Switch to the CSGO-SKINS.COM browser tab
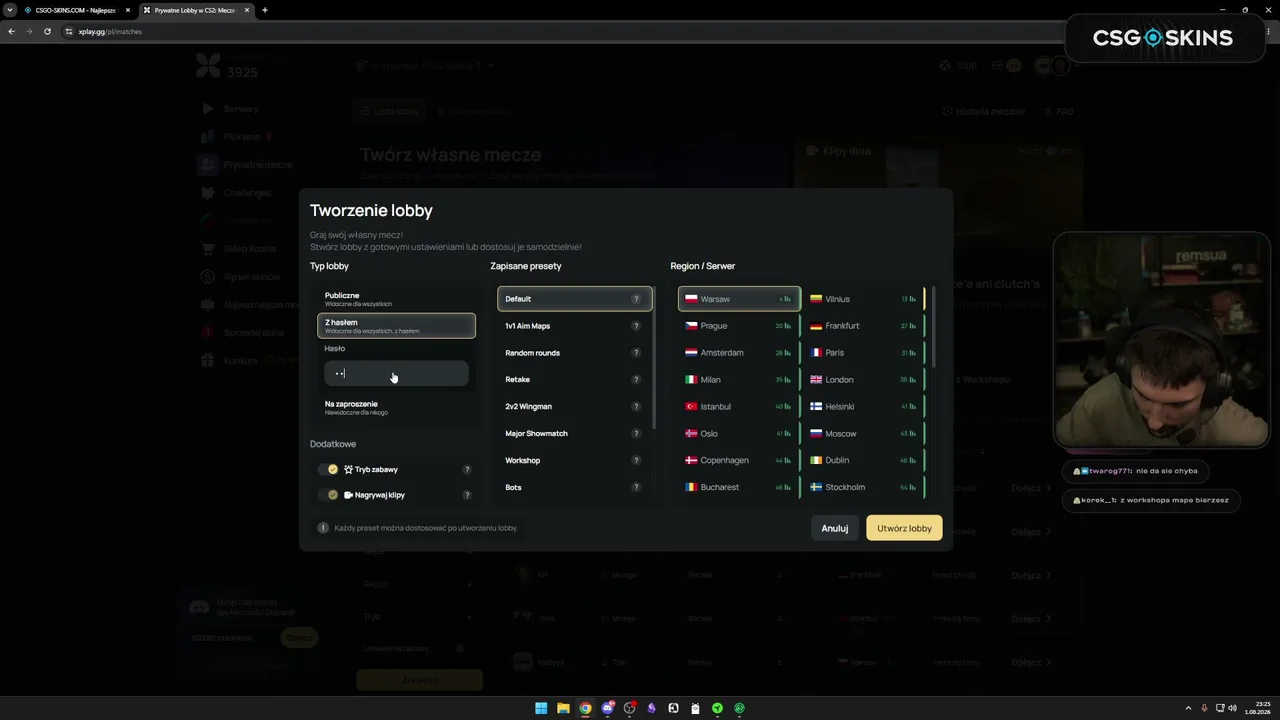The width and height of the screenshot is (1280, 720). [x=77, y=10]
